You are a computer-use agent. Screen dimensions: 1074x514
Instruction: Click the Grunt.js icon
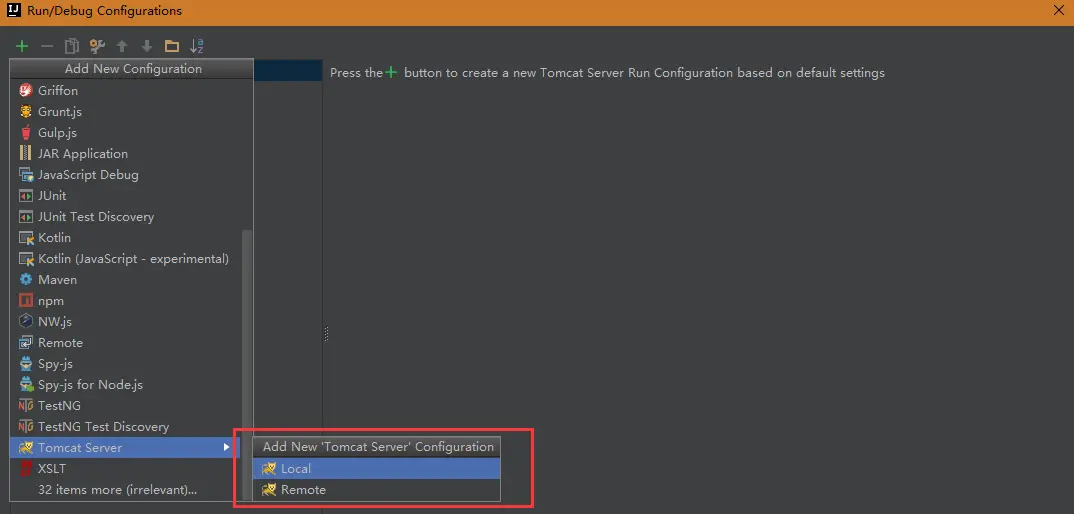pyautogui.click(x=26, y=112)
